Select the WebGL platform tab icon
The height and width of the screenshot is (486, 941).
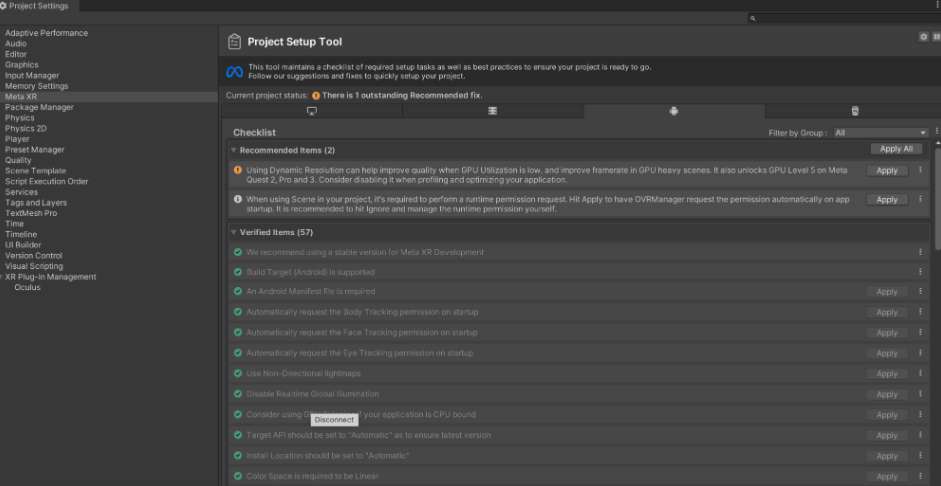click(854, 111)
